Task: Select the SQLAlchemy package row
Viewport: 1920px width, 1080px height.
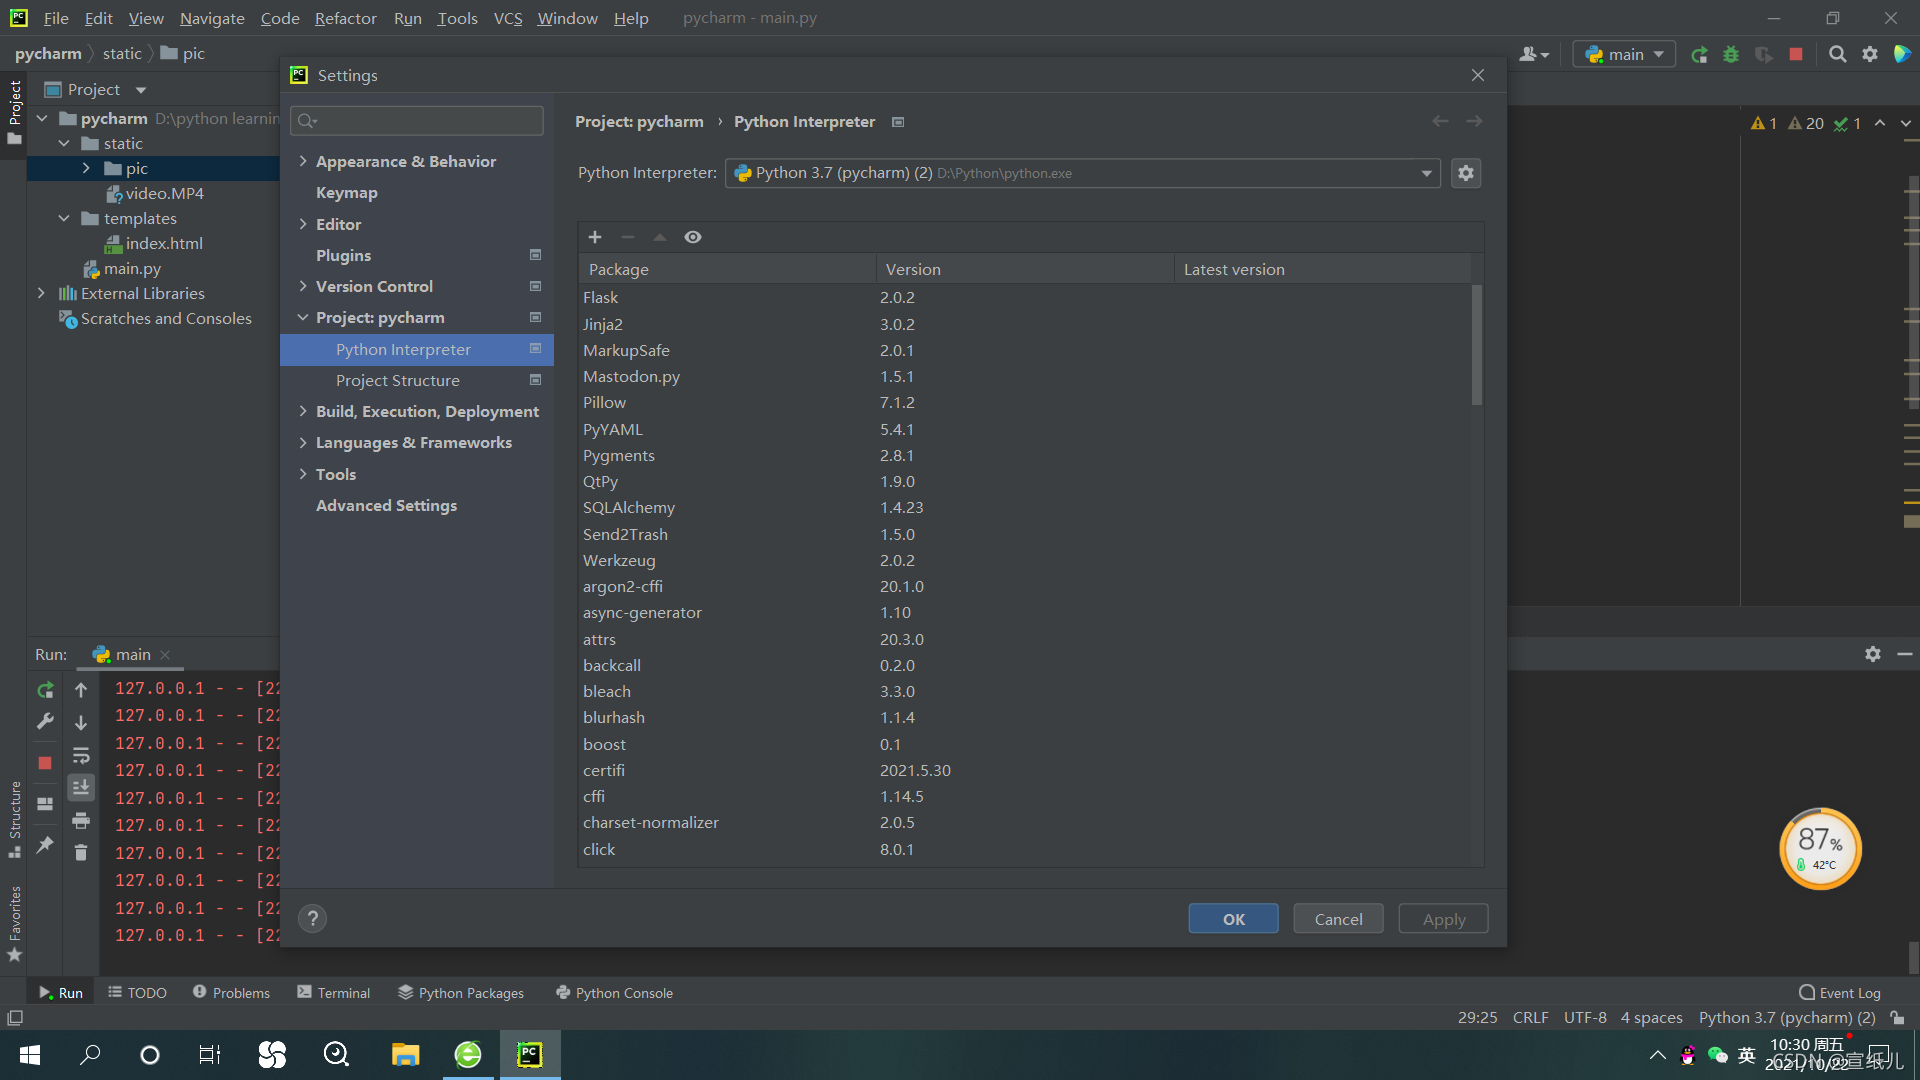Action: click(1024, 507)
